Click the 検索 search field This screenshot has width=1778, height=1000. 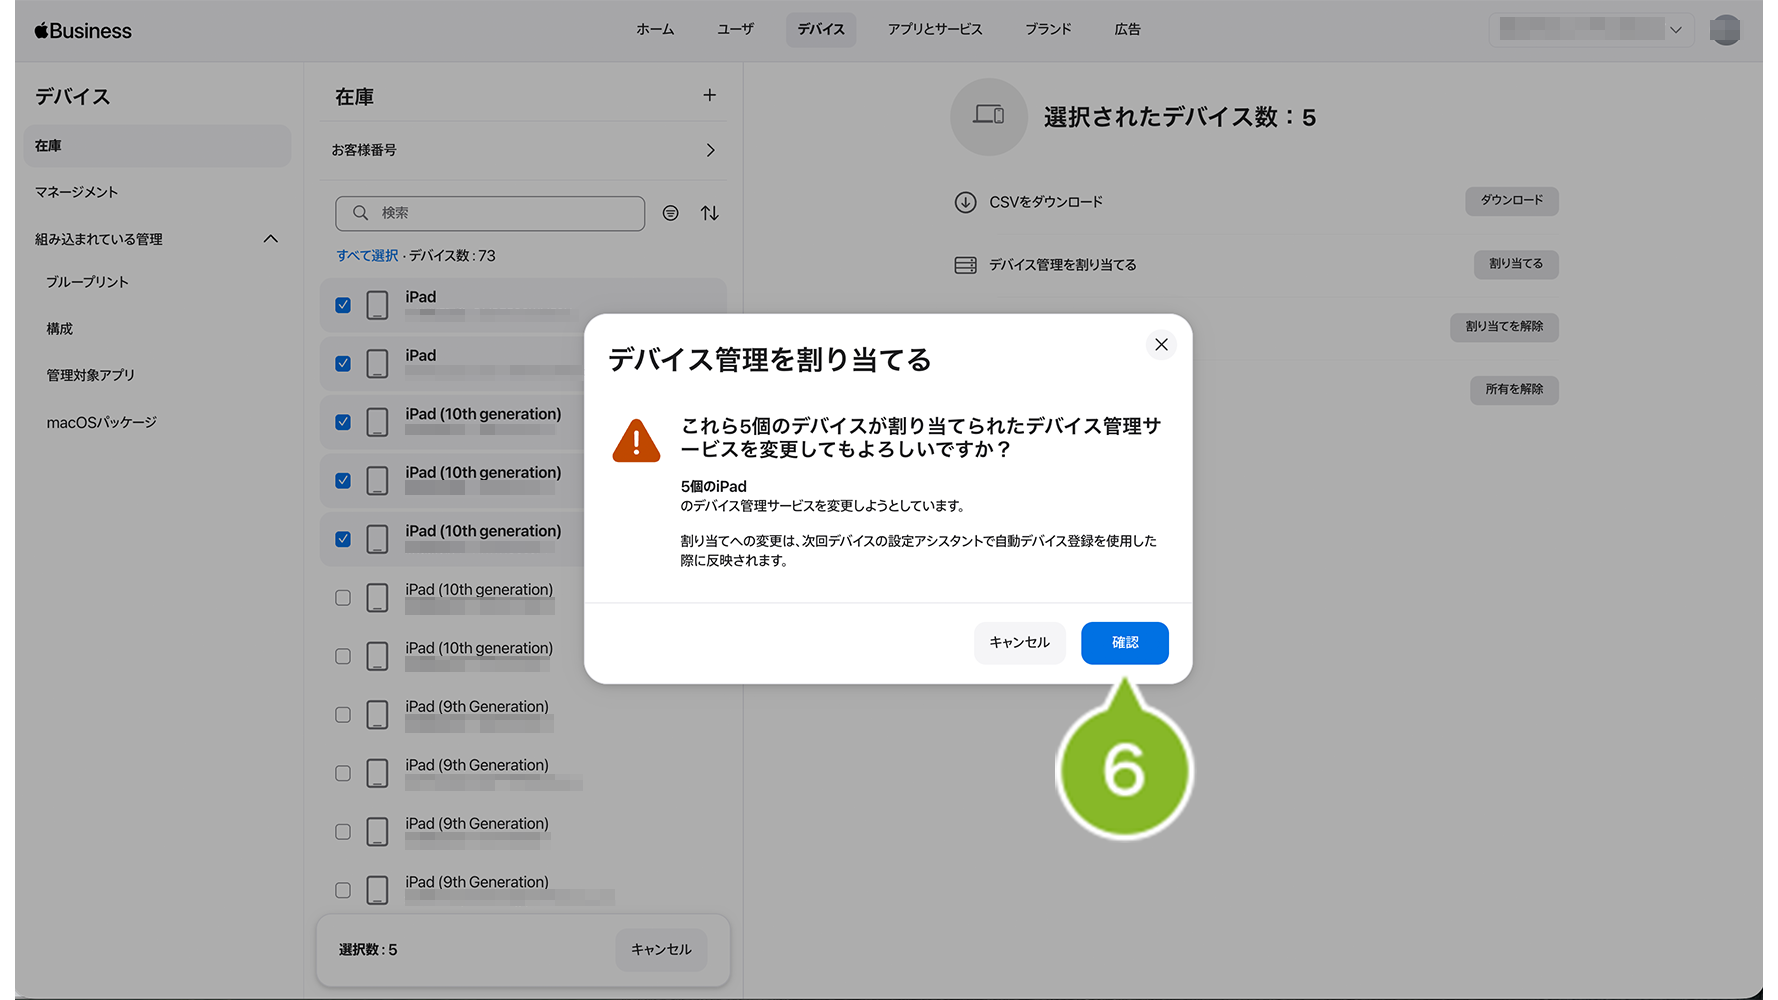[x=490, y=213]
